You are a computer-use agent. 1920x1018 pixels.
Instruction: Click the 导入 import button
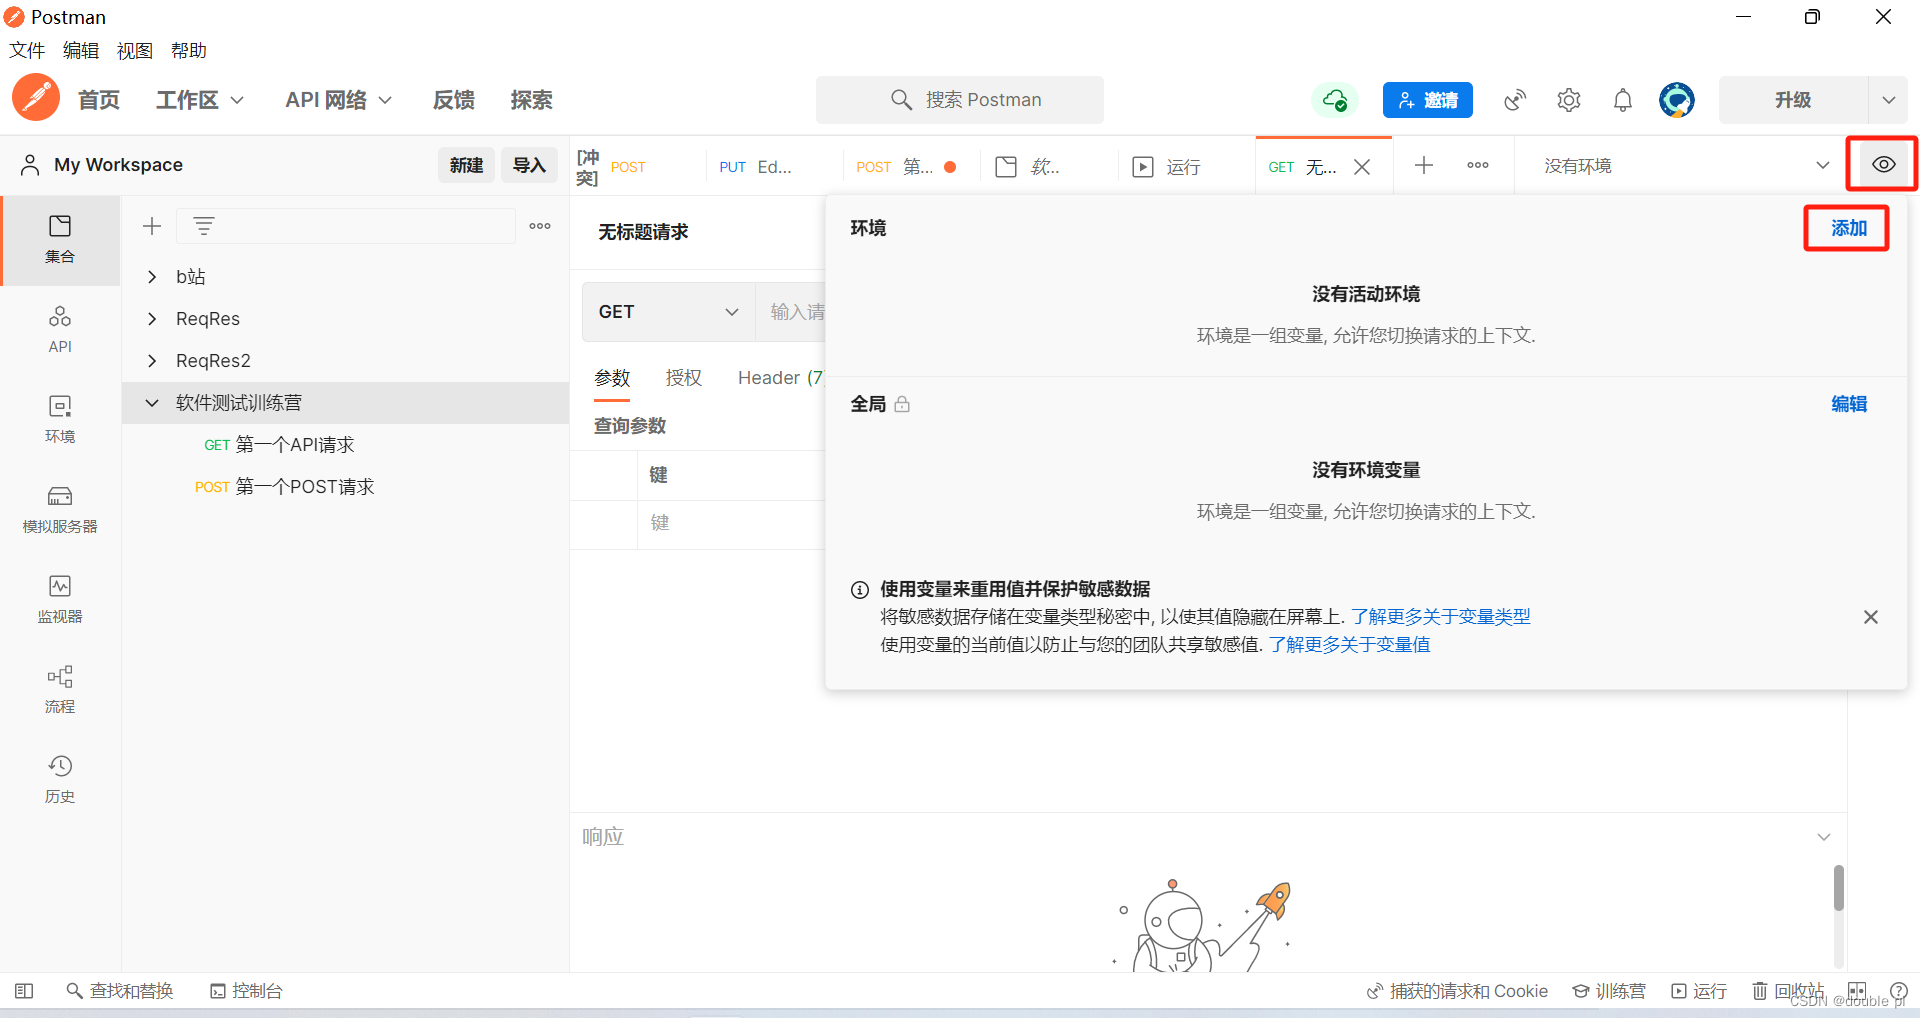529,165
